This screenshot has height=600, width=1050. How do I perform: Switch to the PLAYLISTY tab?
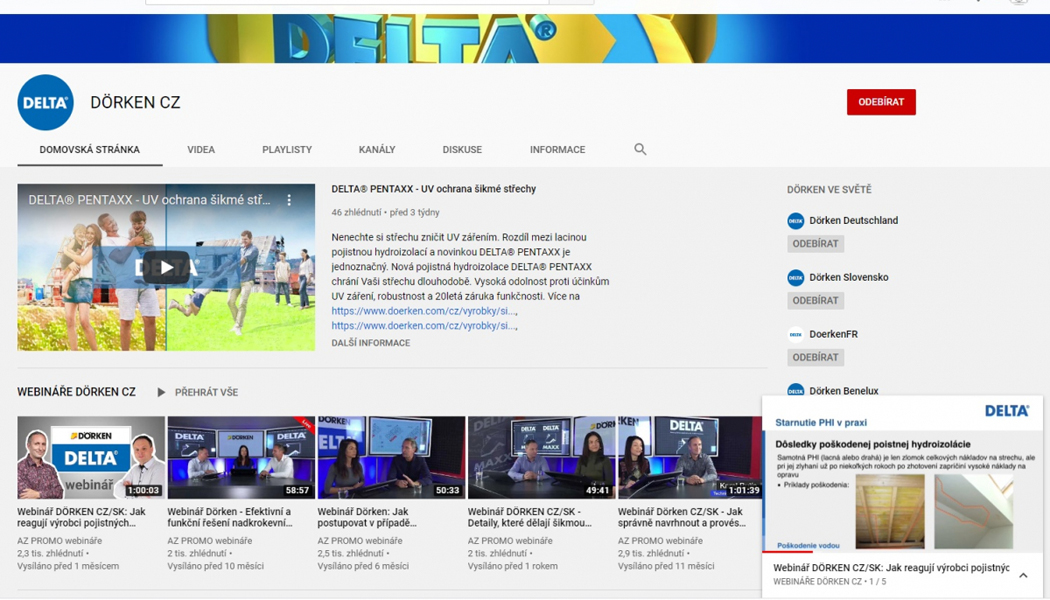(x=287, y=149)
